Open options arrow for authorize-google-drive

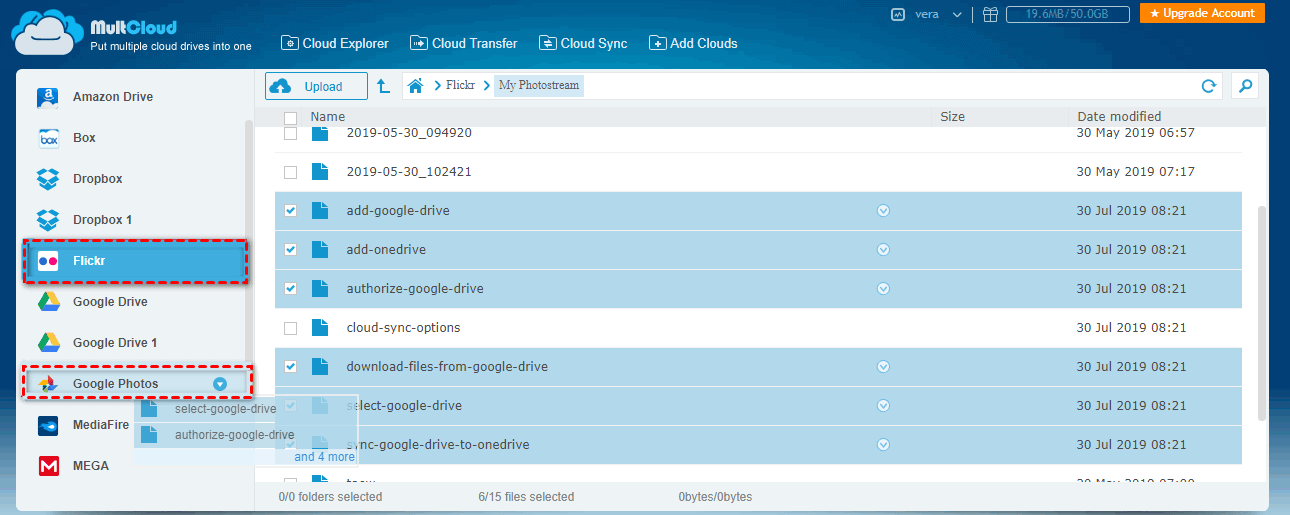883,289
